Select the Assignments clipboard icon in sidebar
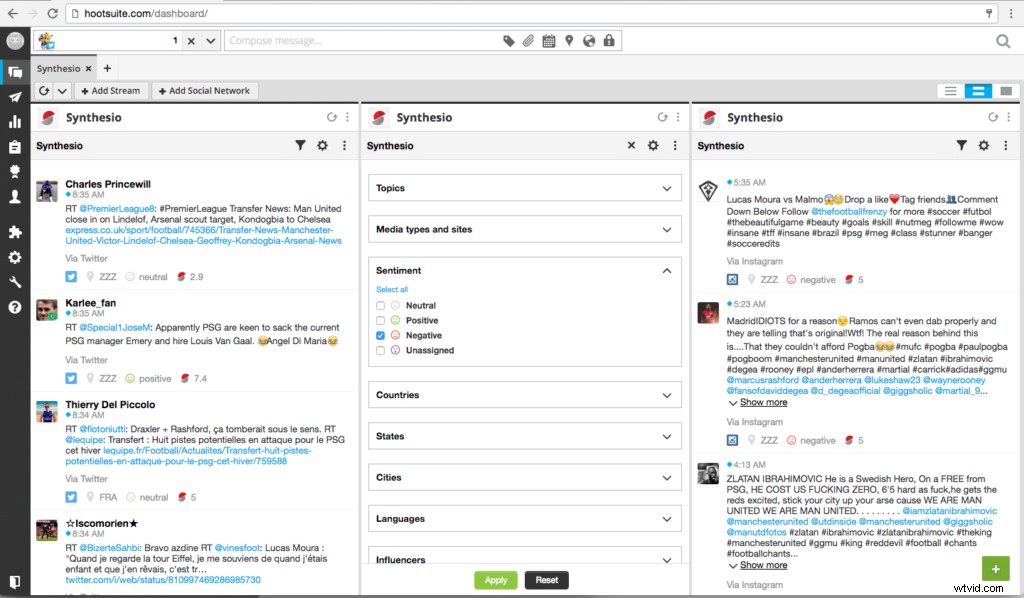The height and width of the screenshot is (598, 1024). click(14, 146)
